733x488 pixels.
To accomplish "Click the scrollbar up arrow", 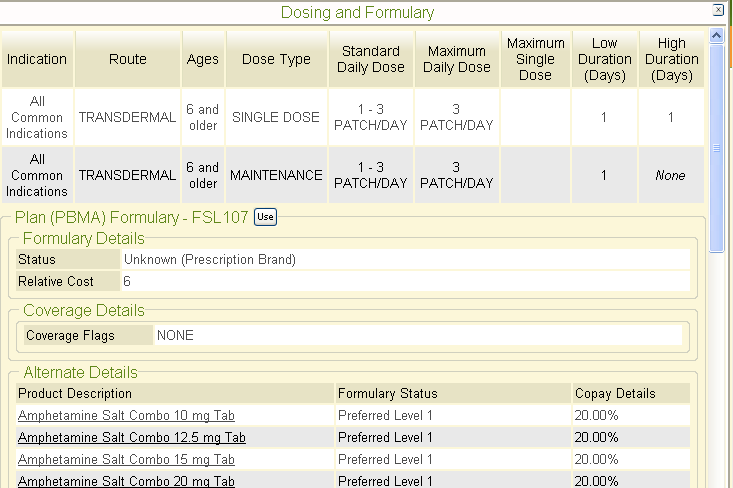I will click(716, 36).
